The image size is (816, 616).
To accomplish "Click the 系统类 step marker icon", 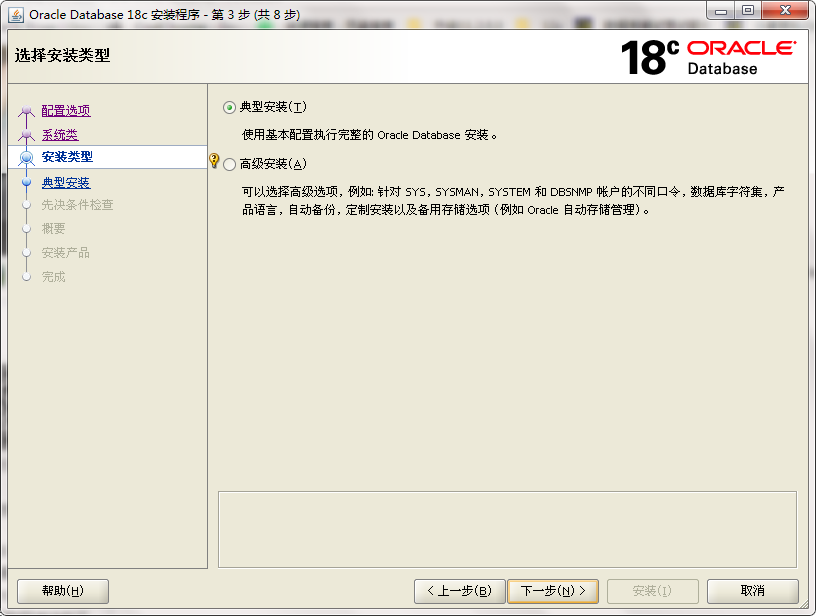I will click(x=27, y=135).
